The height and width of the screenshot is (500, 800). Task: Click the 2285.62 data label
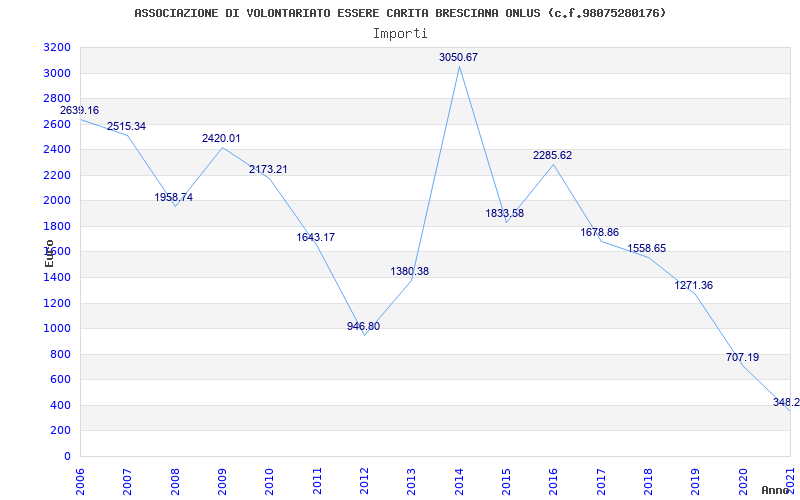coord(553,156)
